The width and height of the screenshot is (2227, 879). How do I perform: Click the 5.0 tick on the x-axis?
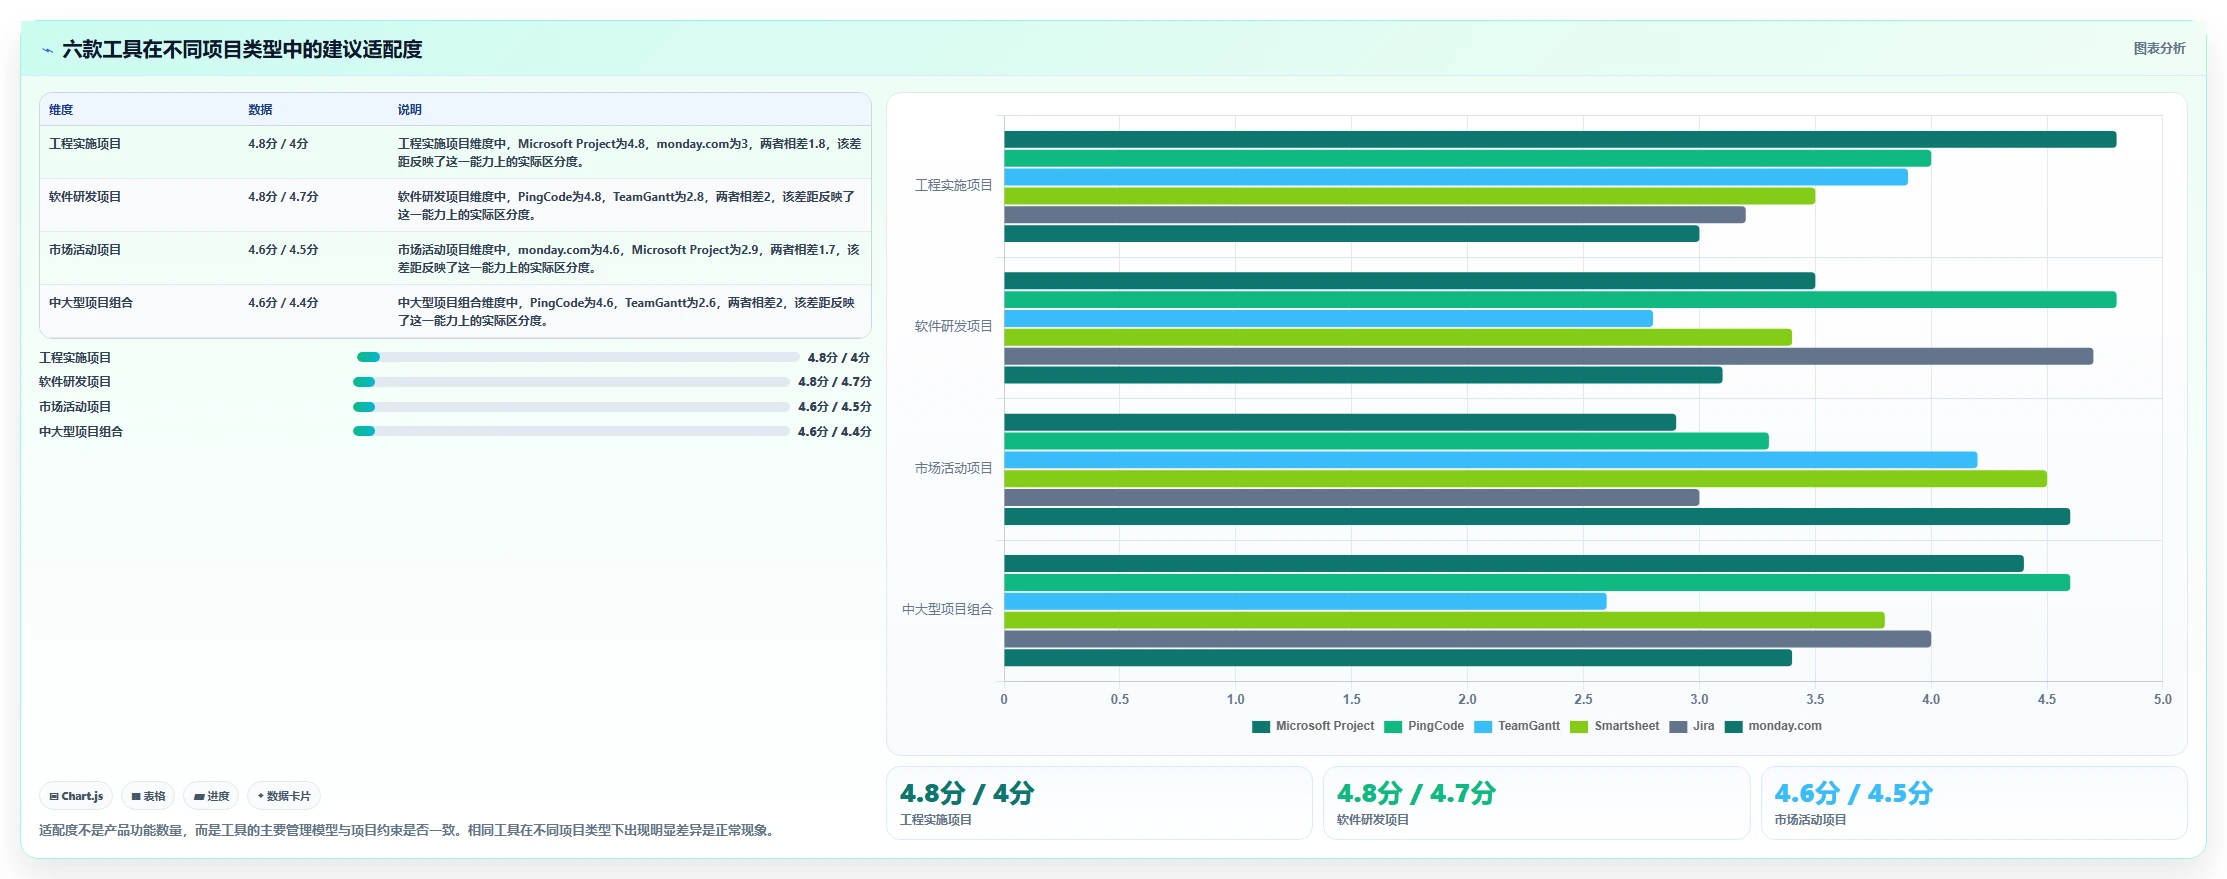click(x=2162, y=700)
